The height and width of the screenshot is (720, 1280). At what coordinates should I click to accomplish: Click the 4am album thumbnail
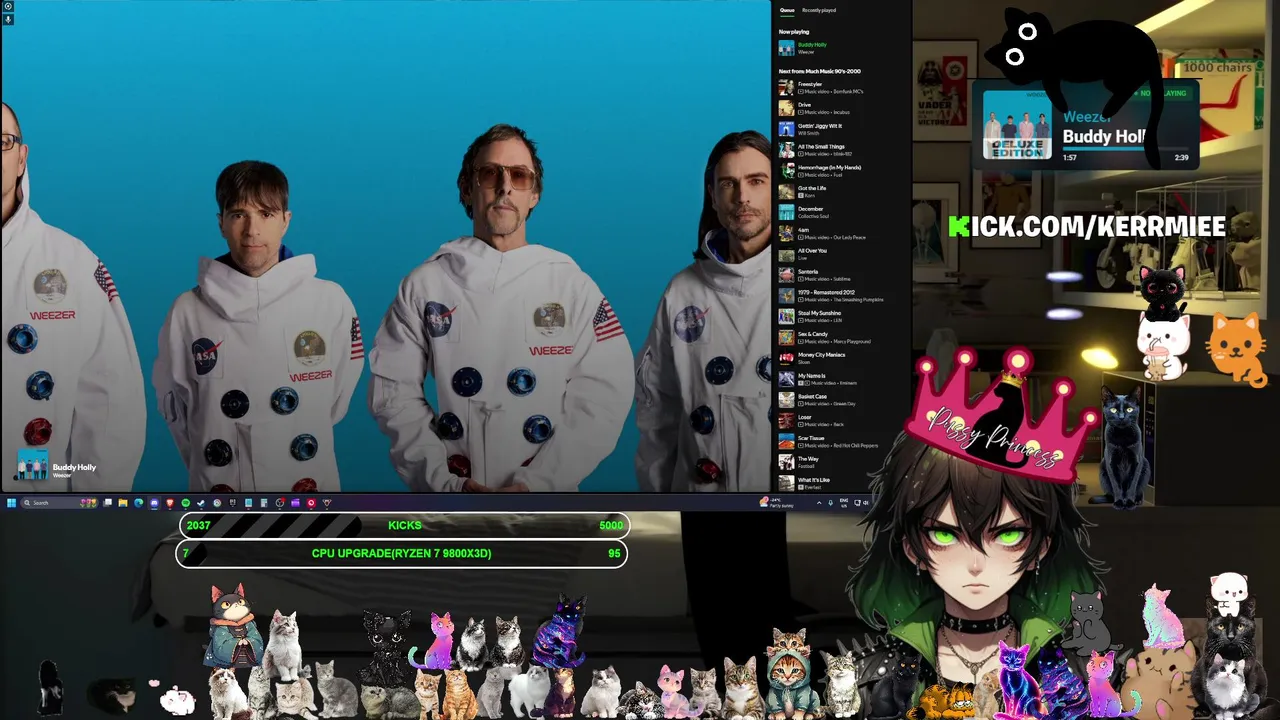[x=786, y=234]
